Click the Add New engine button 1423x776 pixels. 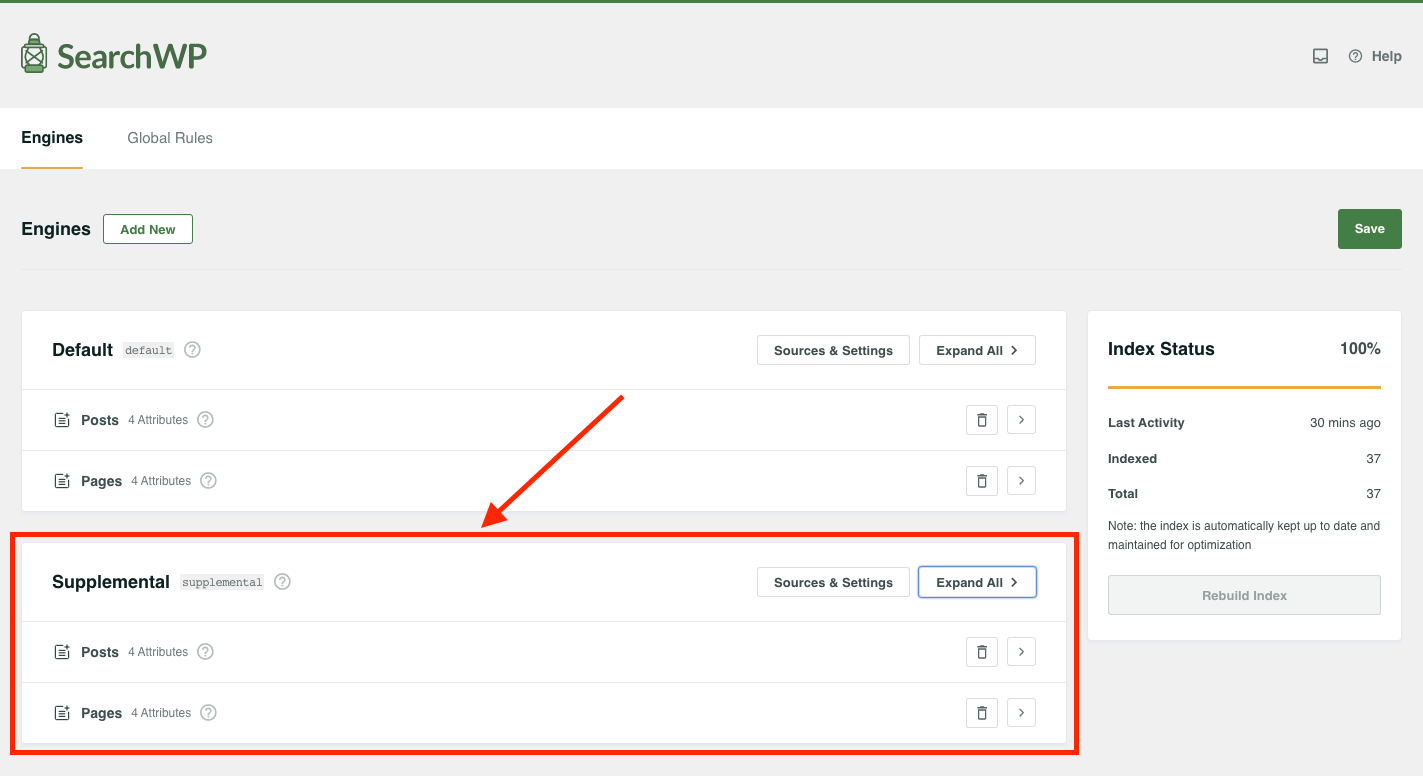click(148, 229)
